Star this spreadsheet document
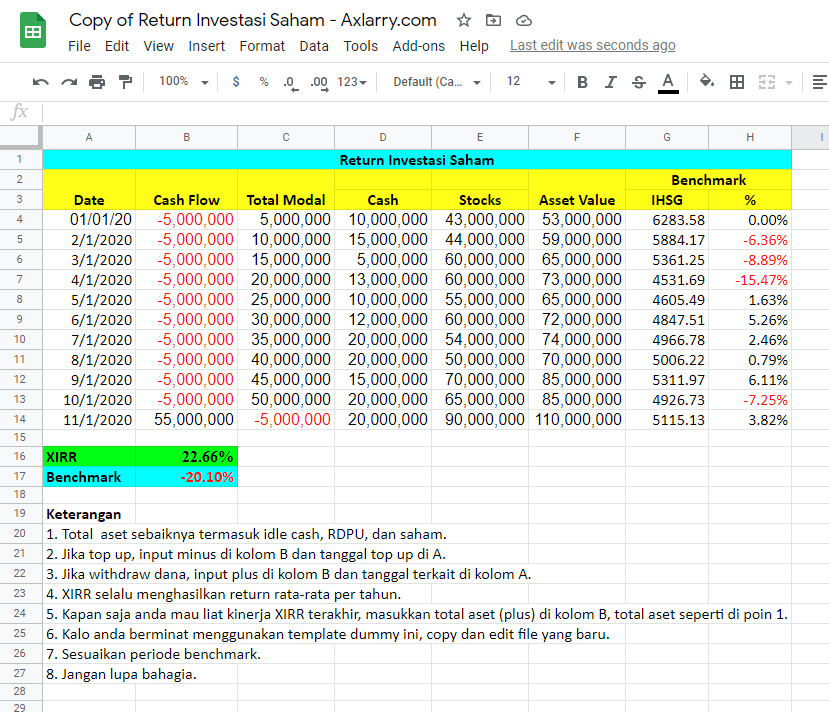Image resolution: width=829 pixels, height=712 pixels. [464, 21]
